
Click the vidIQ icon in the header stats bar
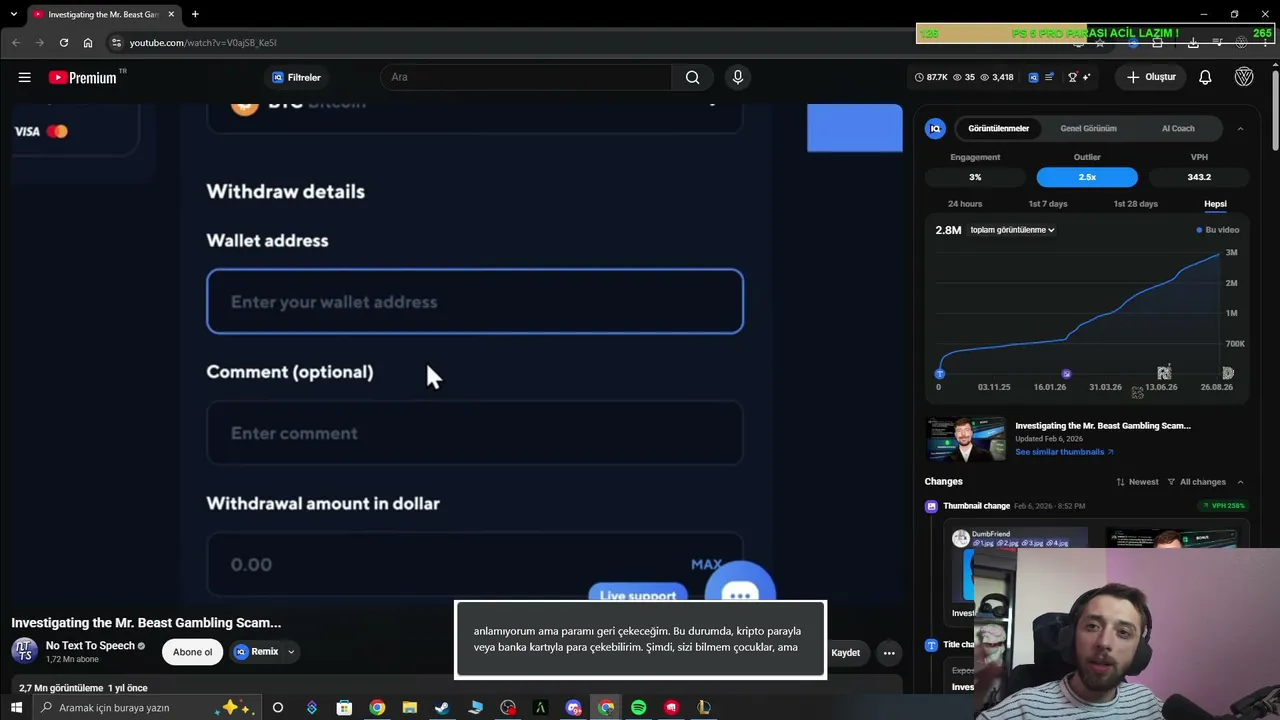[x=1034, y=77]
